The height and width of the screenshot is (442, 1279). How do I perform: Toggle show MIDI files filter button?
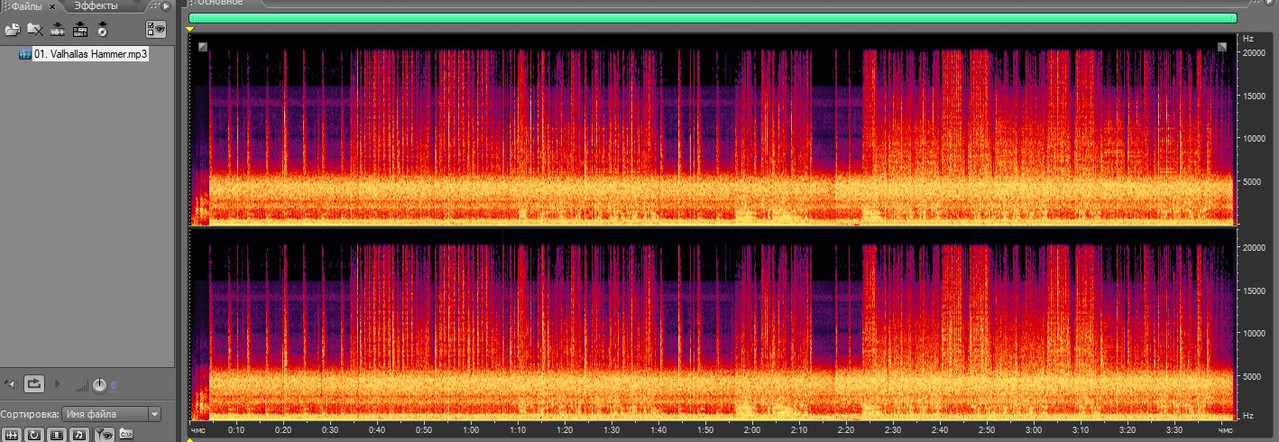tap(79, 435)
